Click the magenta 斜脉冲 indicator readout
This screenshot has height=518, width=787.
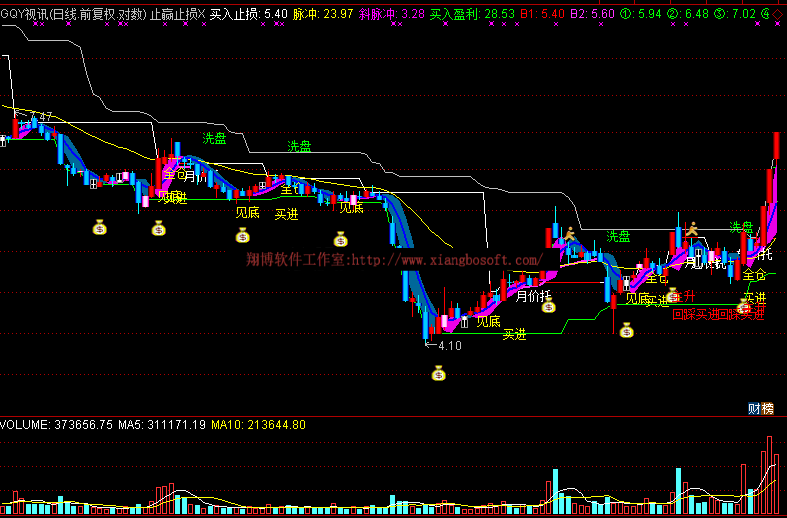(x=391, y=14)
